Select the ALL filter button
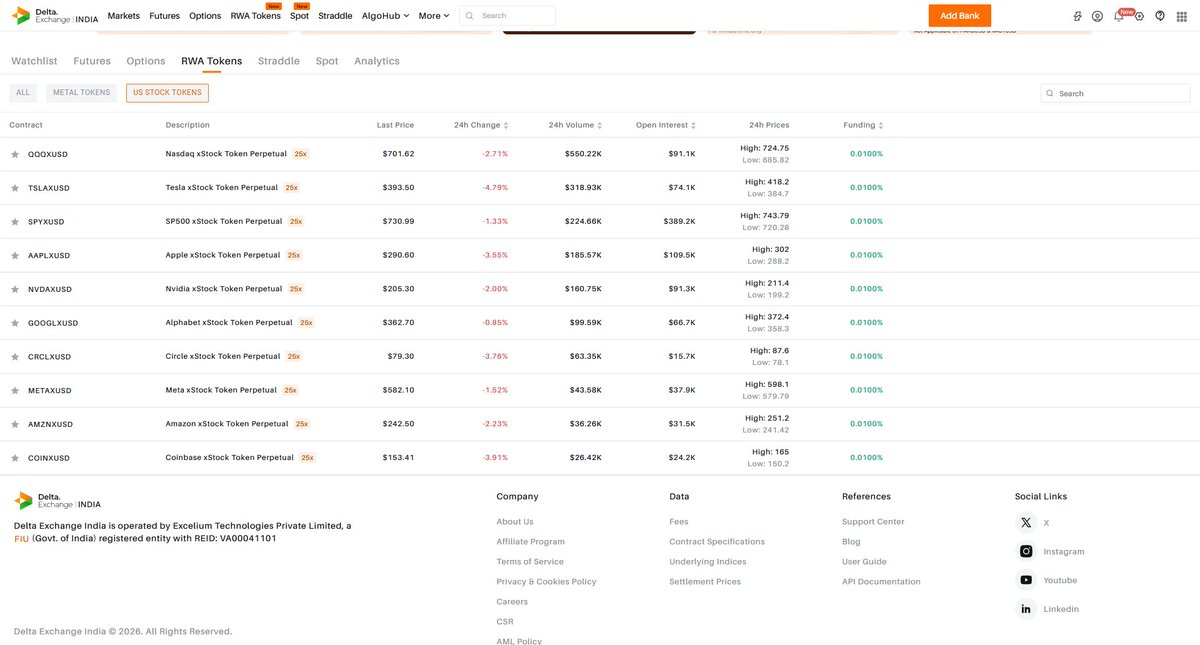This screenshot has width=1200, height=645. (23, 93)
